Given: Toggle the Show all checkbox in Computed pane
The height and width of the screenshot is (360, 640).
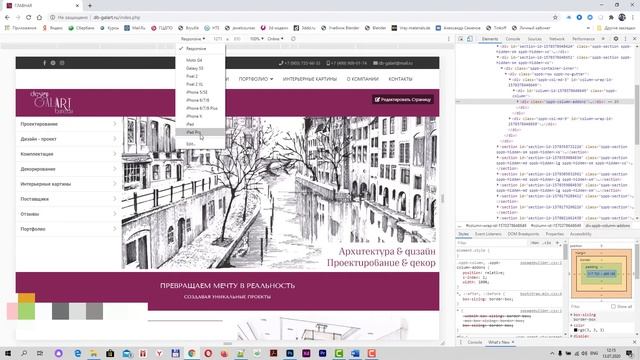Looking at the screenshot, I should [x=613, y=306].
